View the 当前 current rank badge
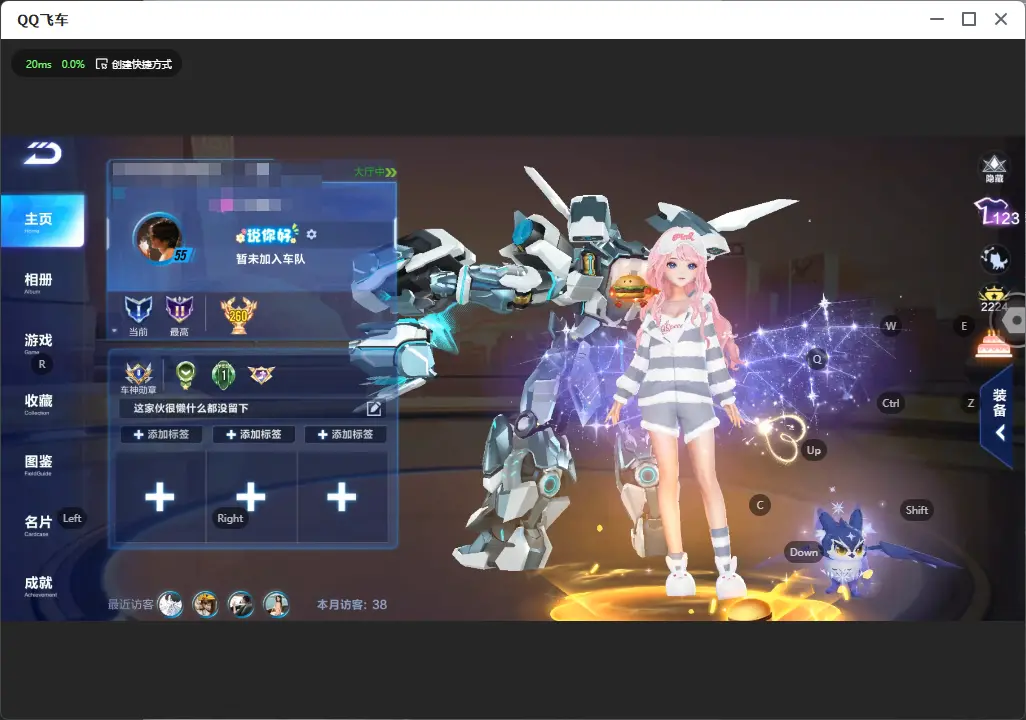This screenshot has width=1026, height=720. coord(138,315)
